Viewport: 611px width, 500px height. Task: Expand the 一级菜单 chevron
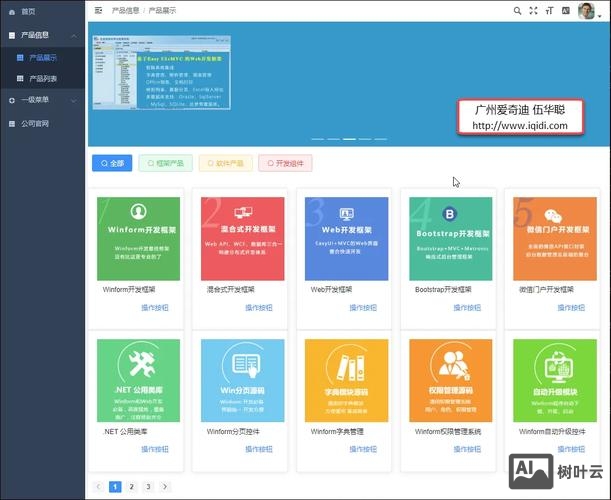(74, 101)
